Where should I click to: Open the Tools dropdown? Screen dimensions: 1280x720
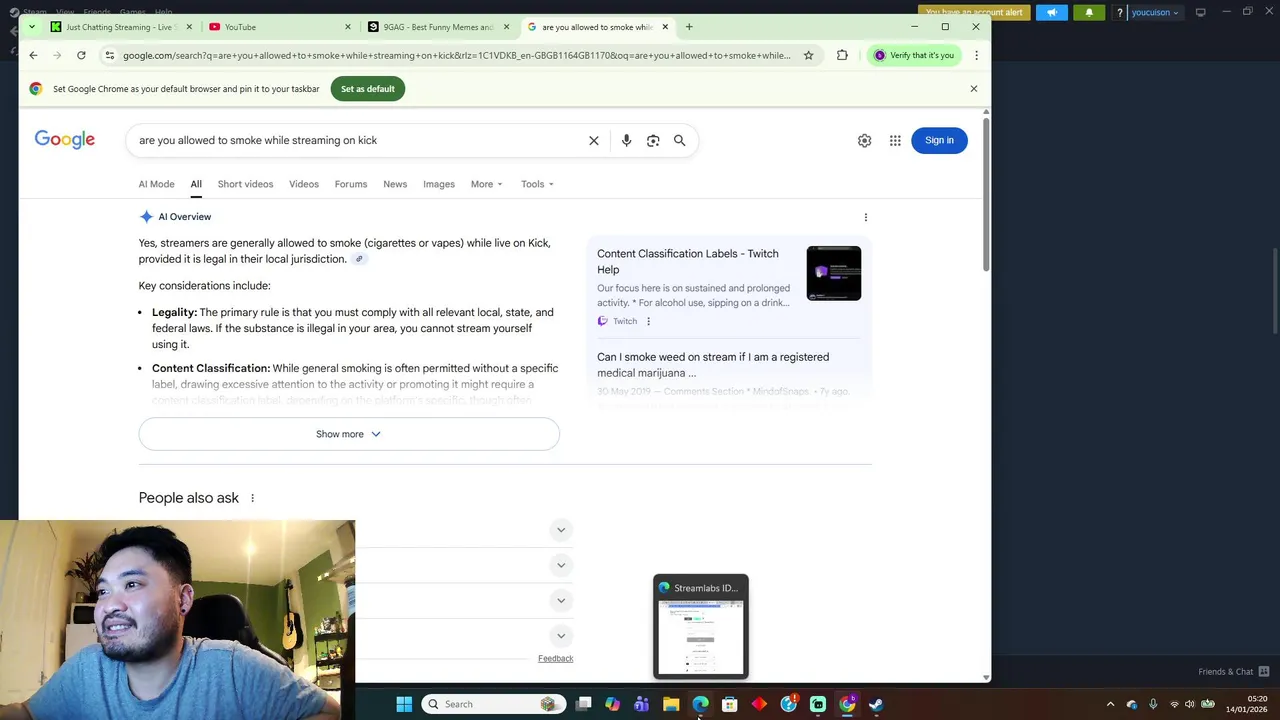click(537, 184)
